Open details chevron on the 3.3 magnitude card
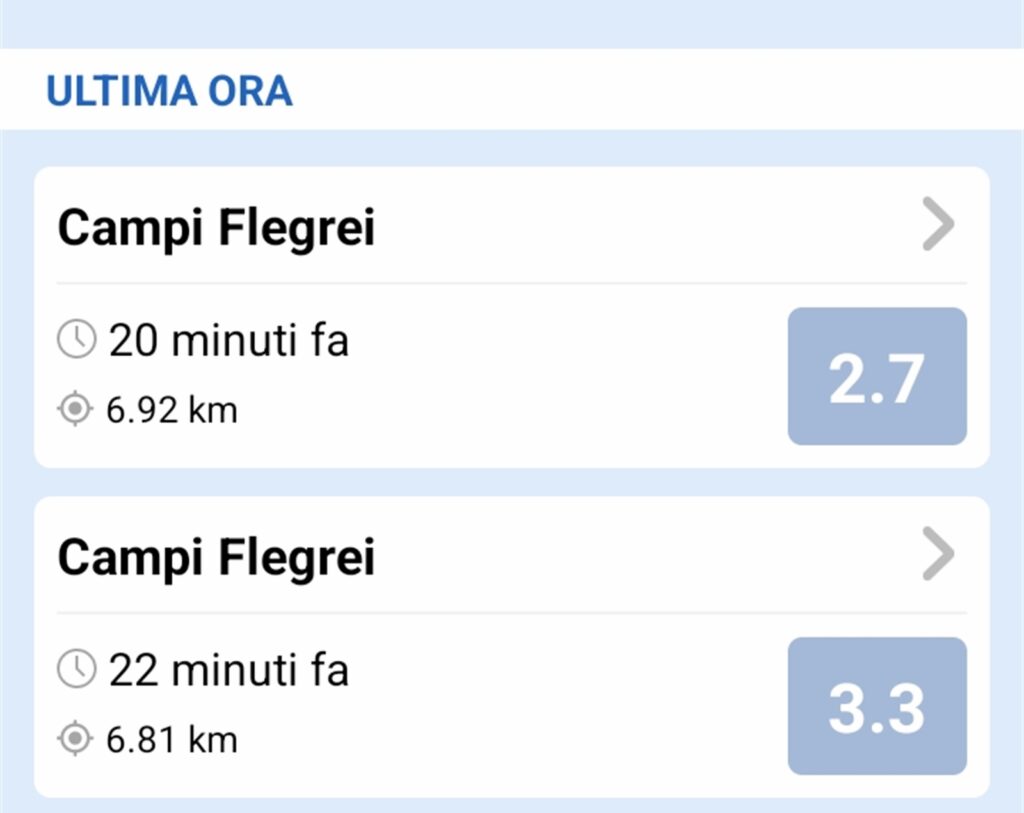The width and height of the screenshot is (1024, 813). click(x=938, y=556)
